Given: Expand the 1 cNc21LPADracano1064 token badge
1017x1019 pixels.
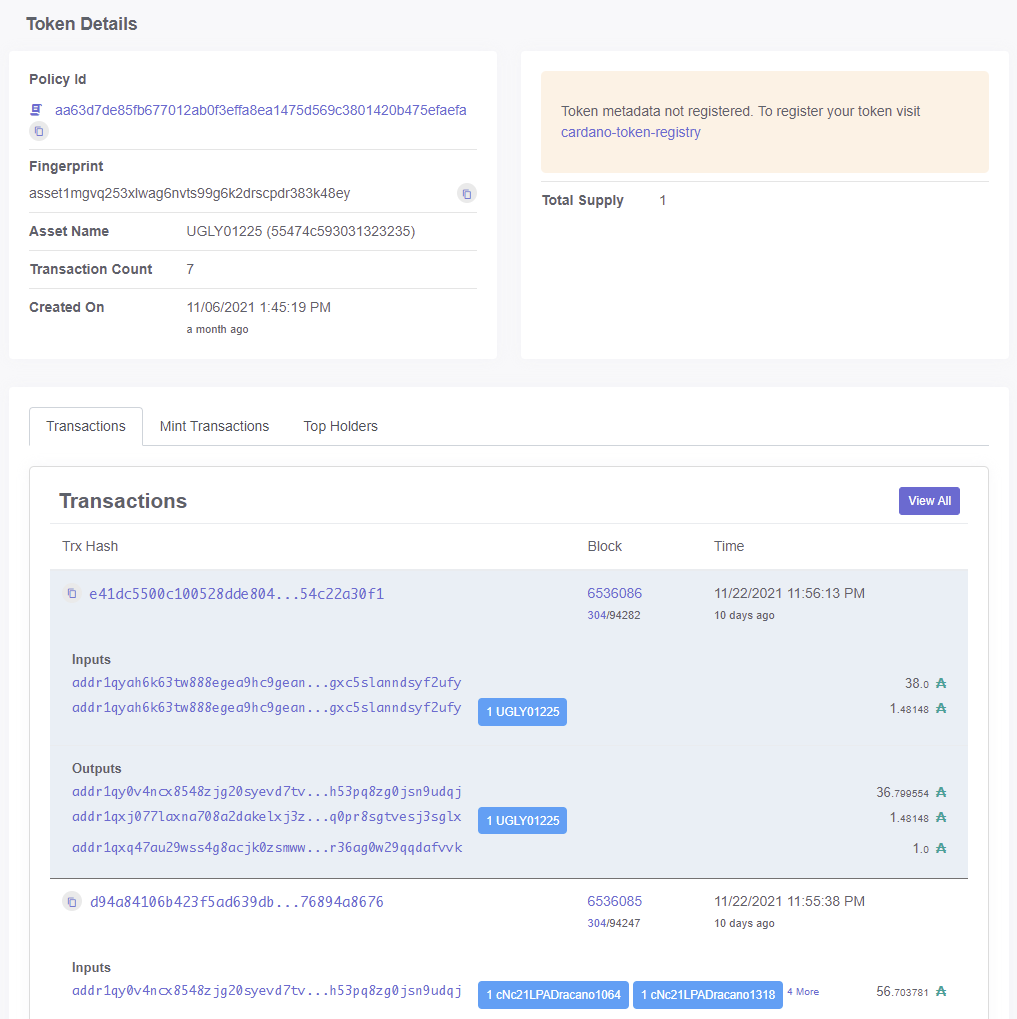Looking at the screenshot, I should [552, 995].
